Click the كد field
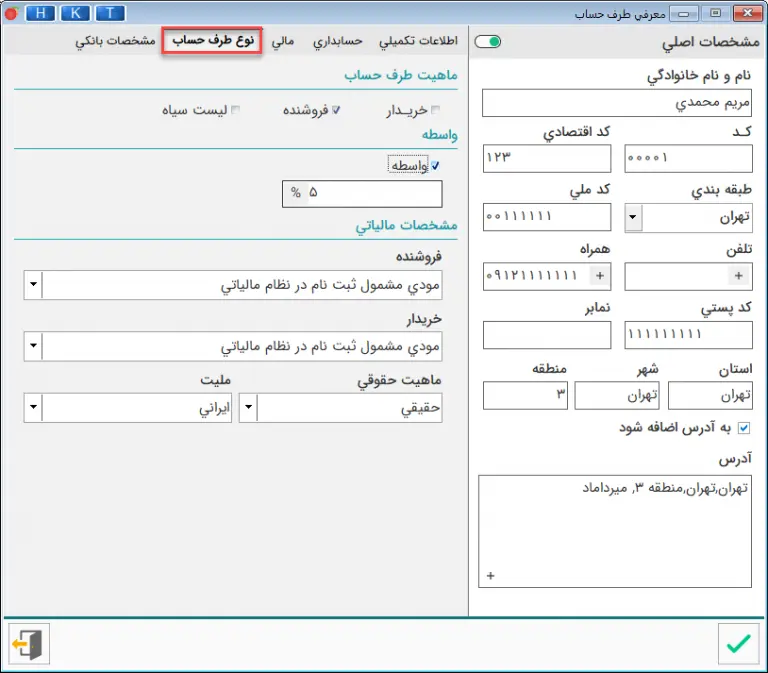The height and width of the screenshot is (673, 768). 688,158
